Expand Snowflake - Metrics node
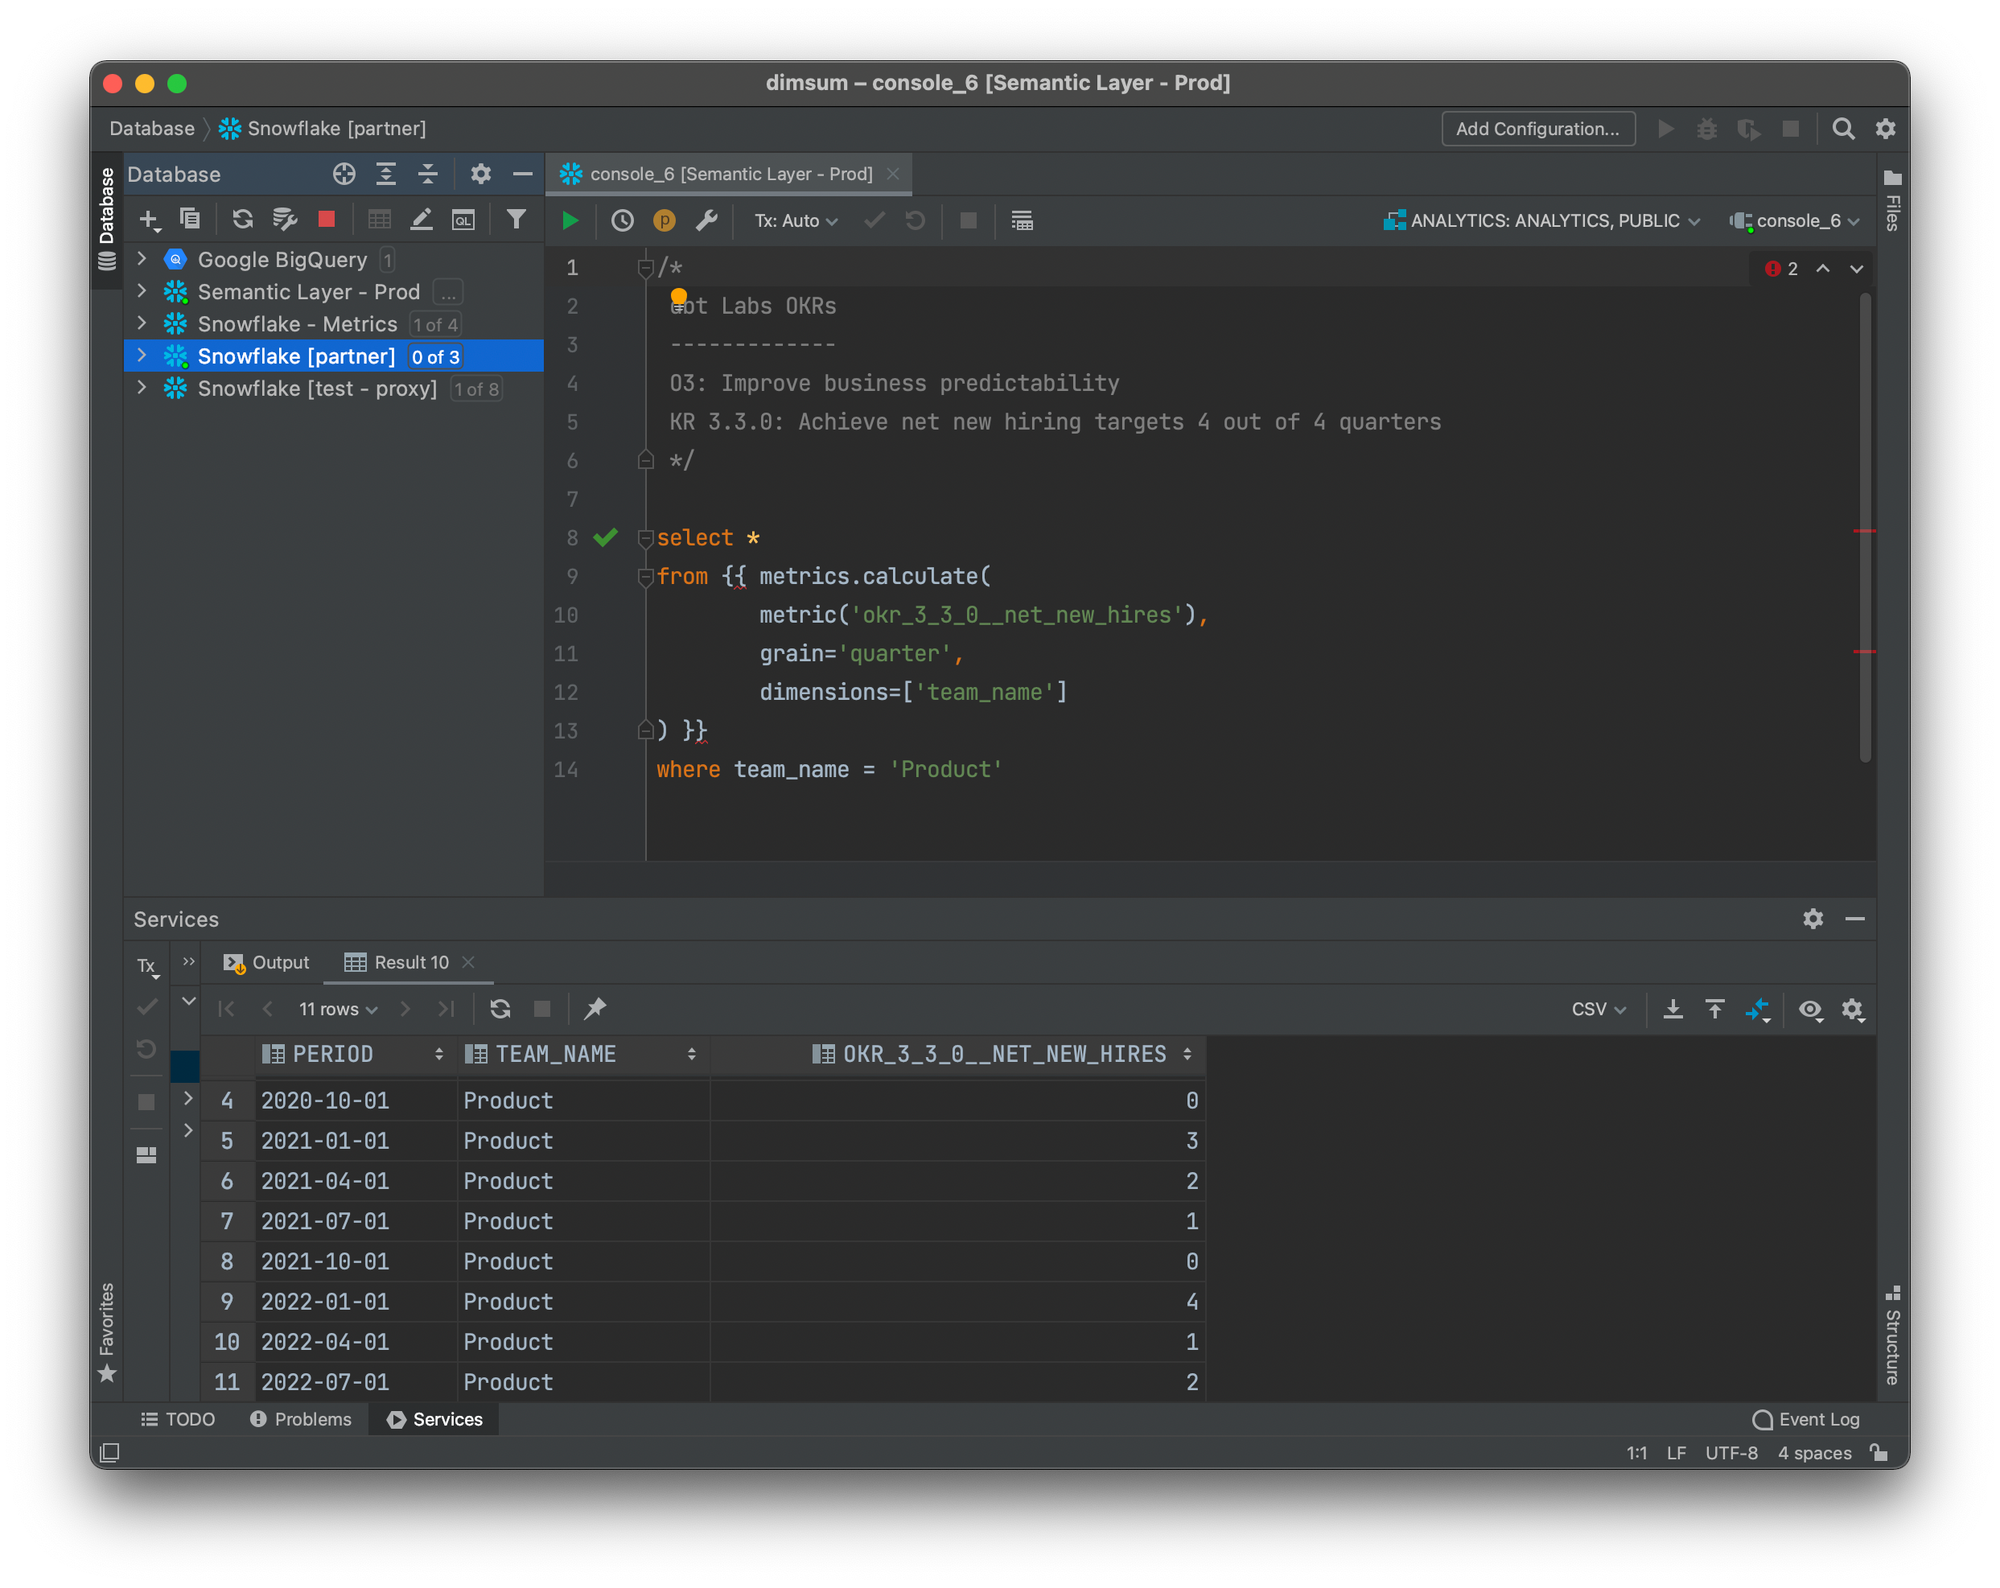Screen dimensions: 2000x1588 coord(142,323)
